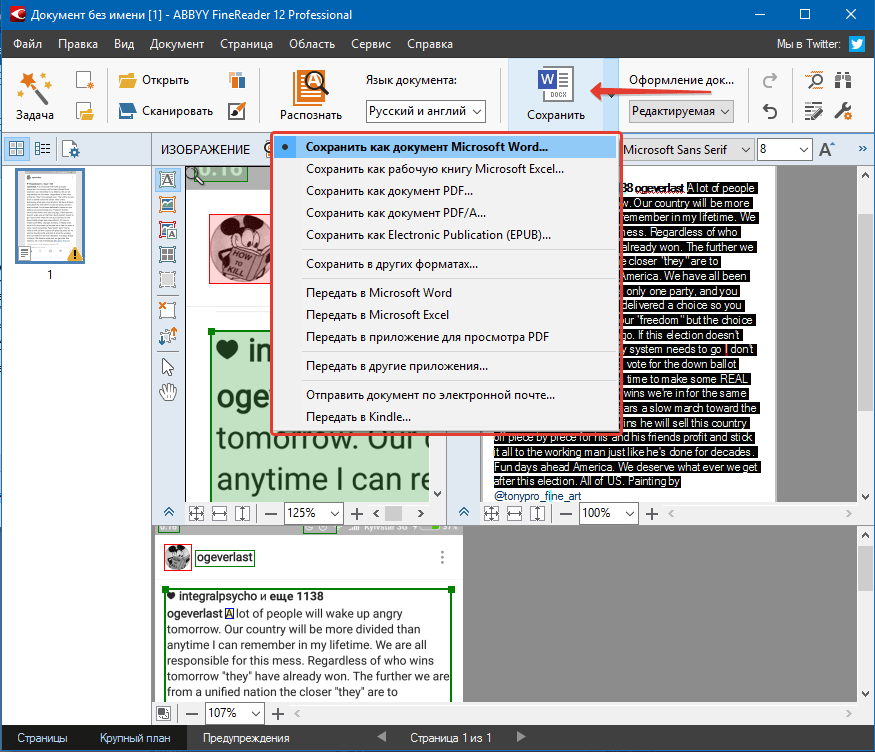Expand the Редактируемая layout mode dropdown
The image size is (875, 752).
[x=680, y=111]
